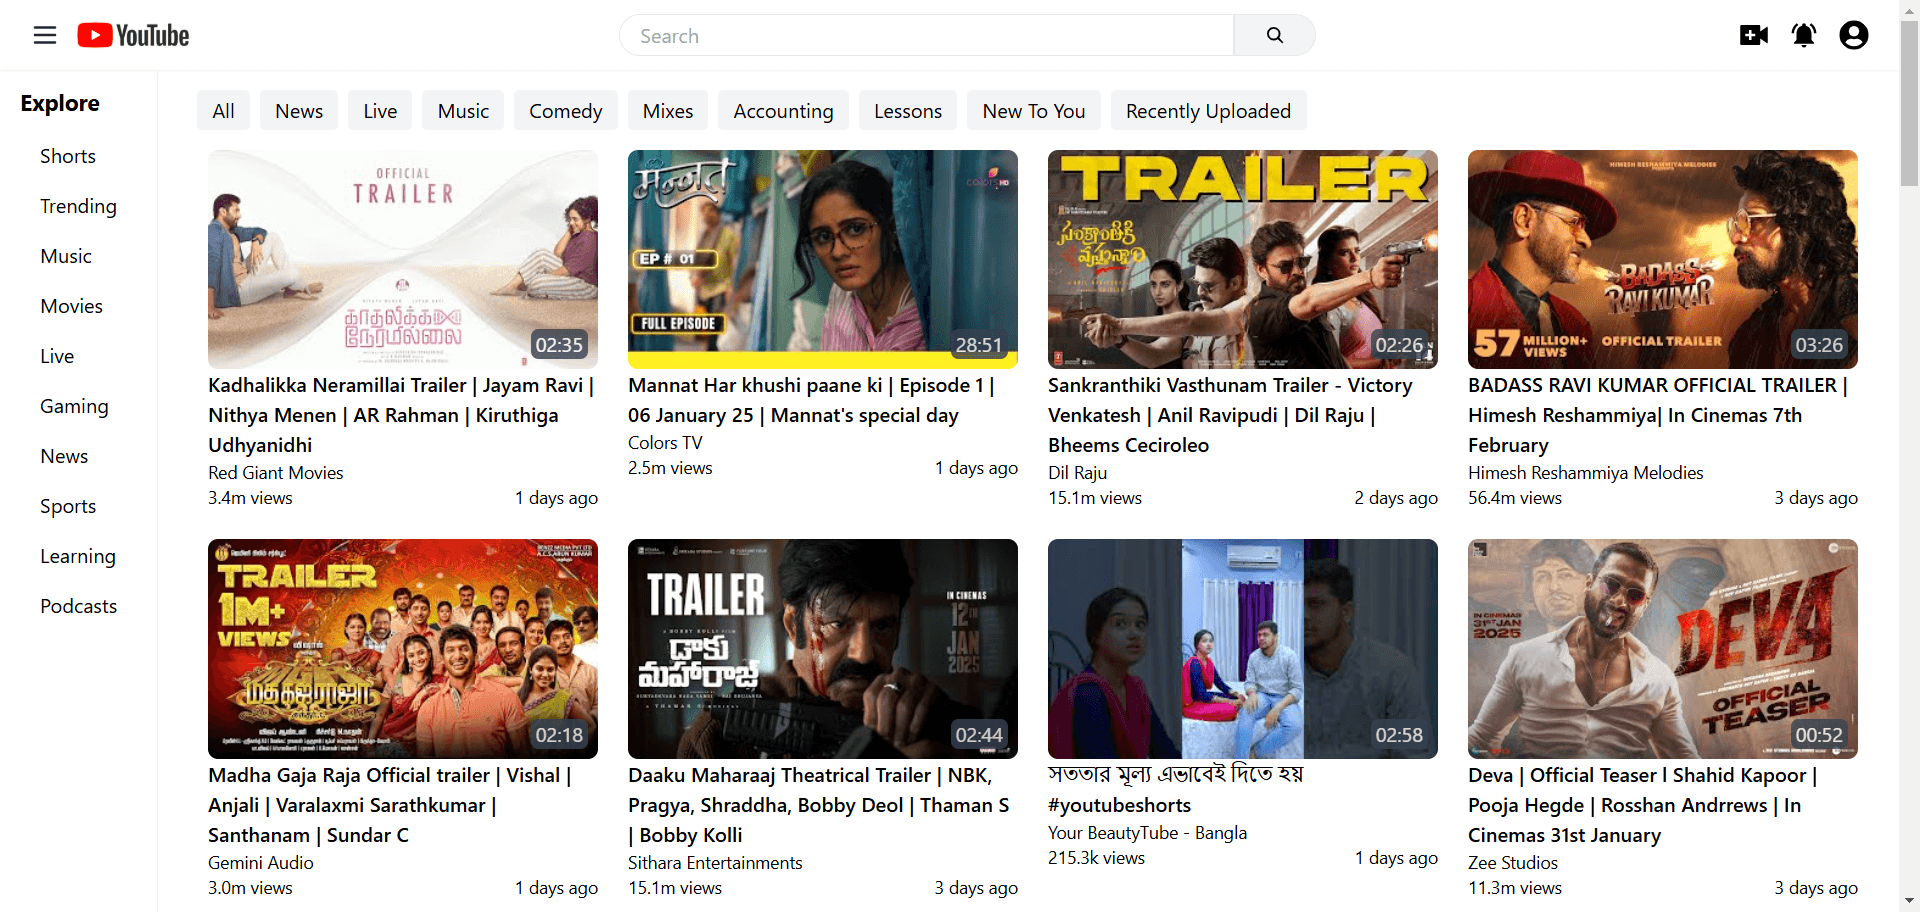The height and width of the screenshot is (912, 1920).
Task: Play the Your BeautyTube Bangla short thumbnail
Action: (1243, 649)
